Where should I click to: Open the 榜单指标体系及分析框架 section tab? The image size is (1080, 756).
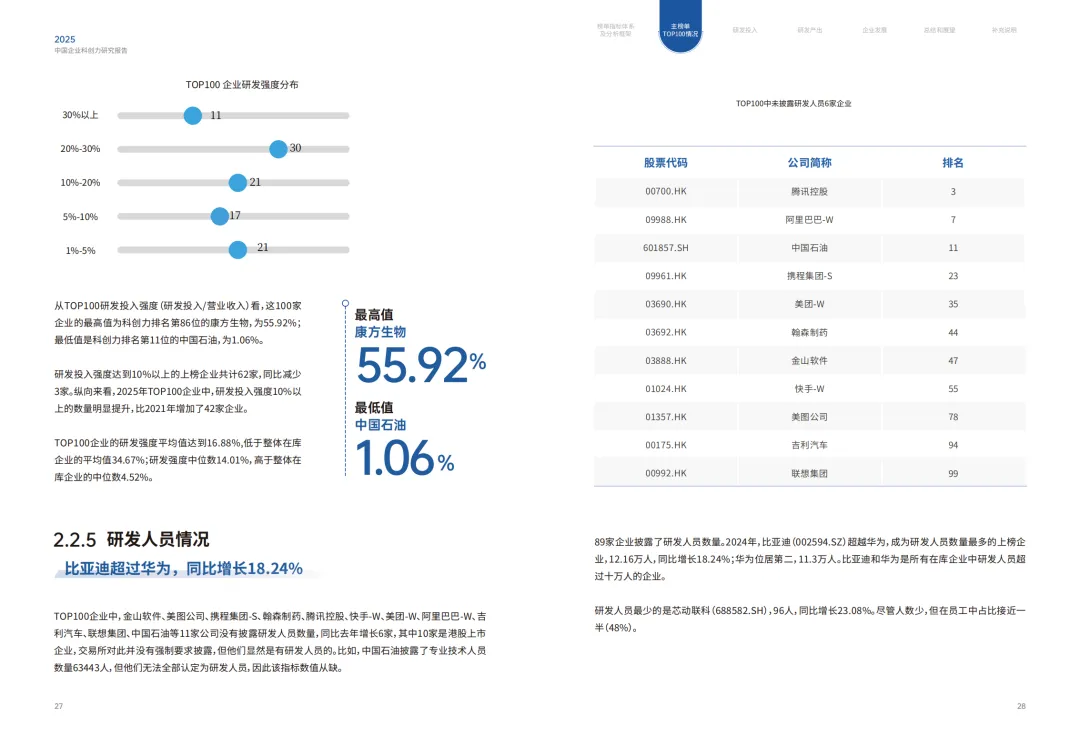(615, 30)
